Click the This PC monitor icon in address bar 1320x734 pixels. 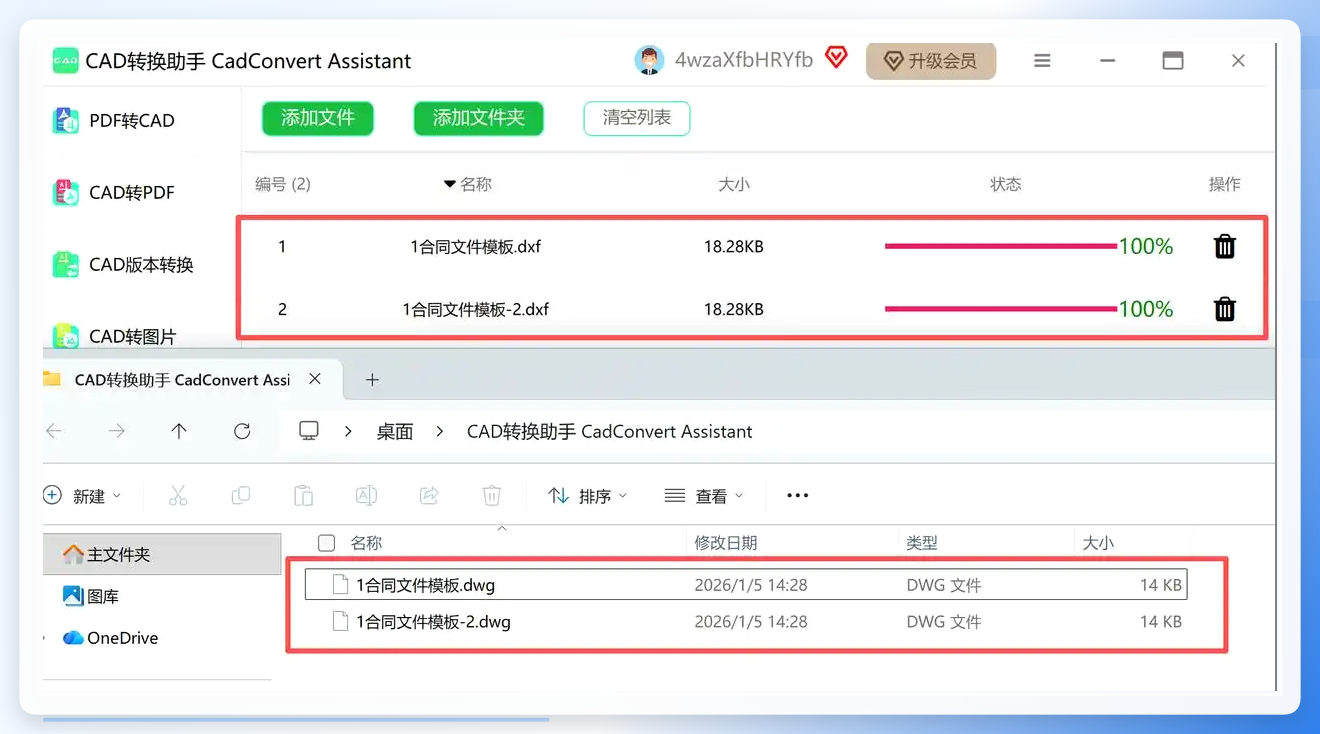[x=309, y=431]
